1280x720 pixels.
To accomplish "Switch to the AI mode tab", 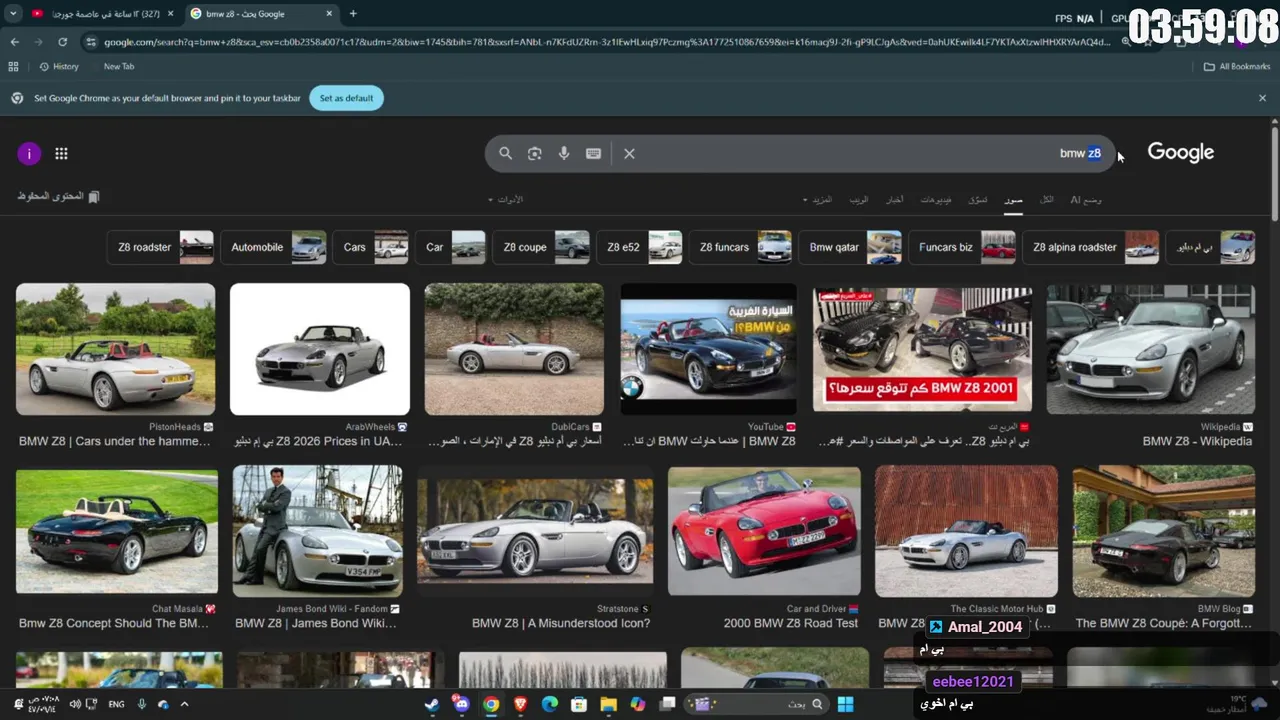I will (x=1086, y=199).
